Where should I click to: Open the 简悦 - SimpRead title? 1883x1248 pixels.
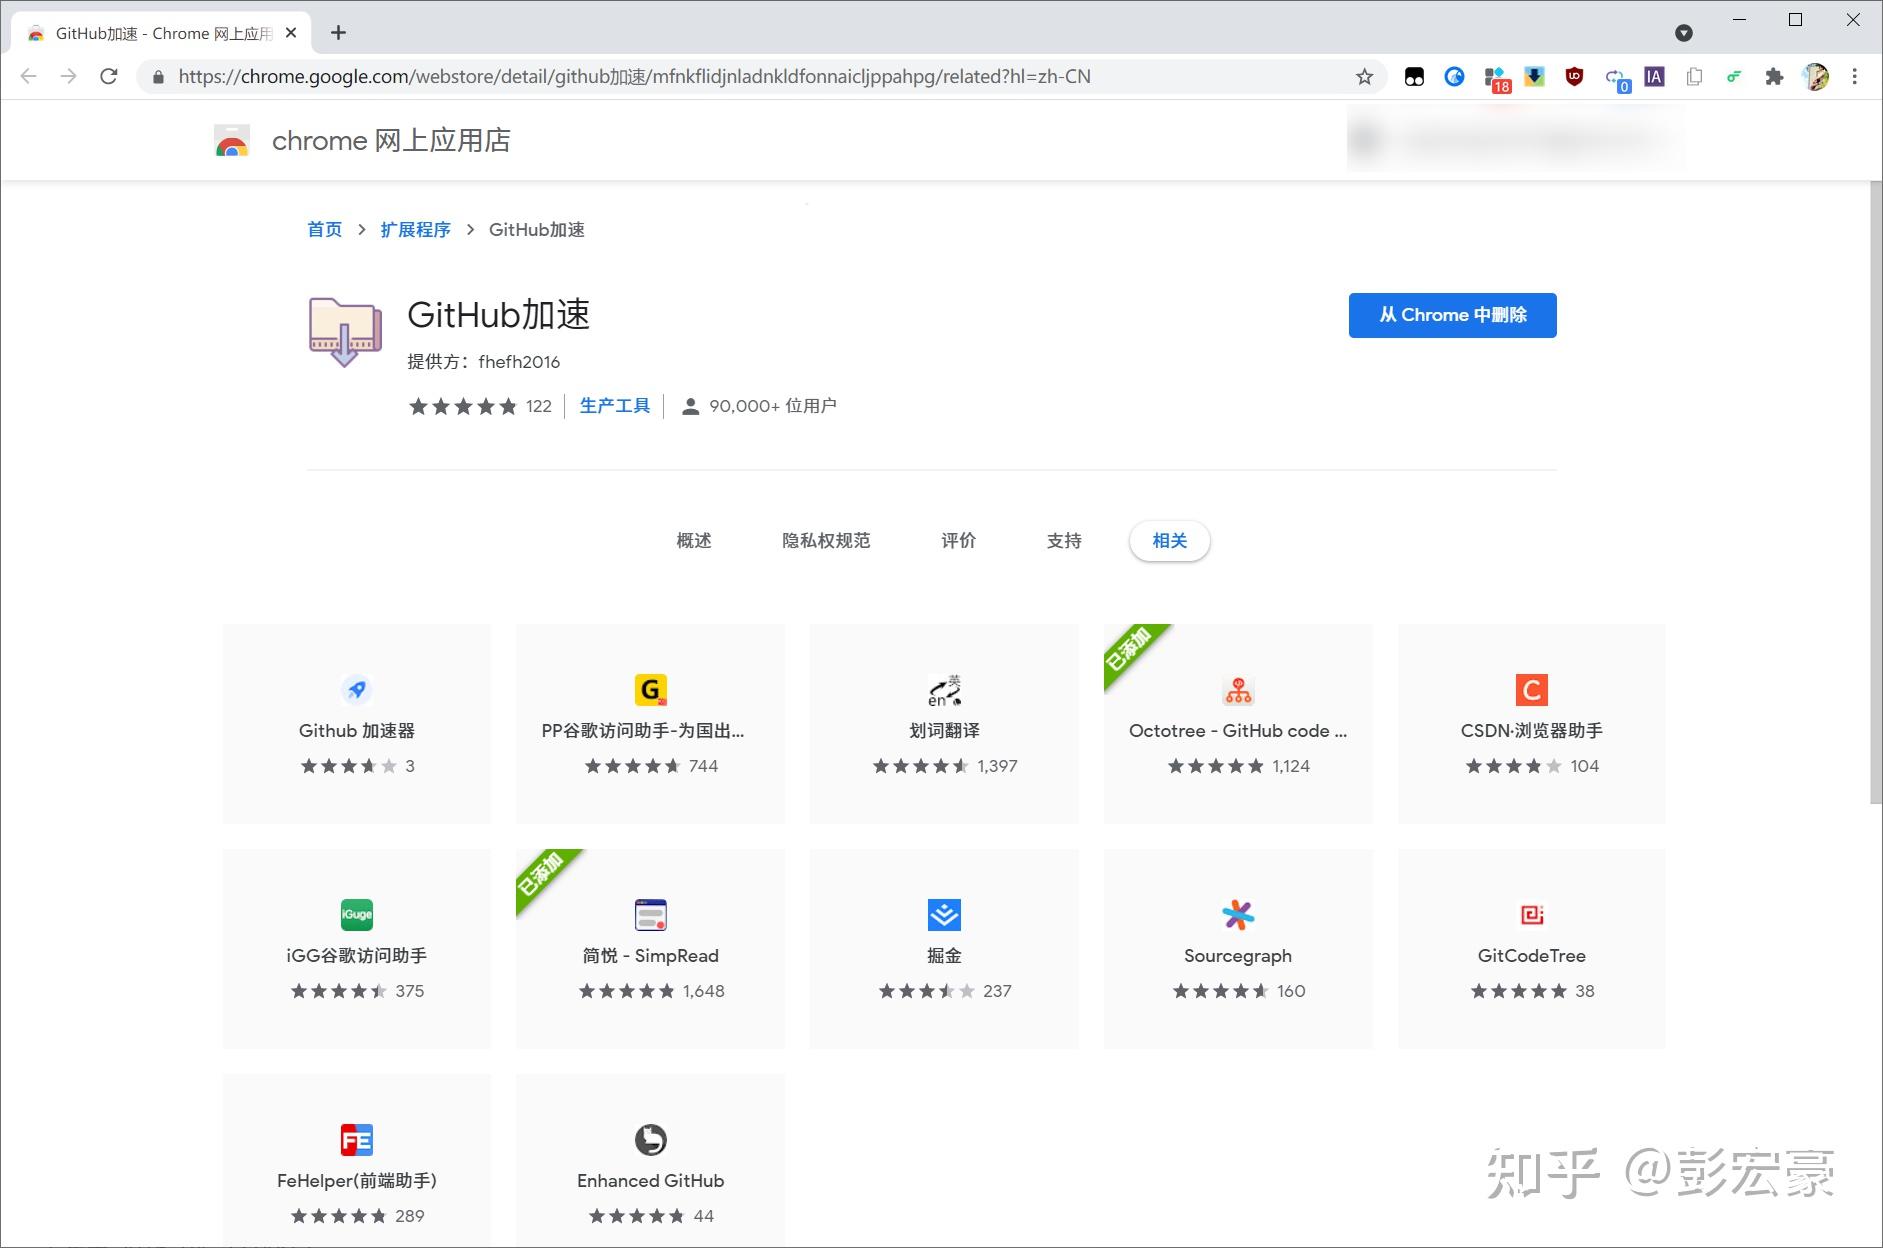click(x=651, y=956)
